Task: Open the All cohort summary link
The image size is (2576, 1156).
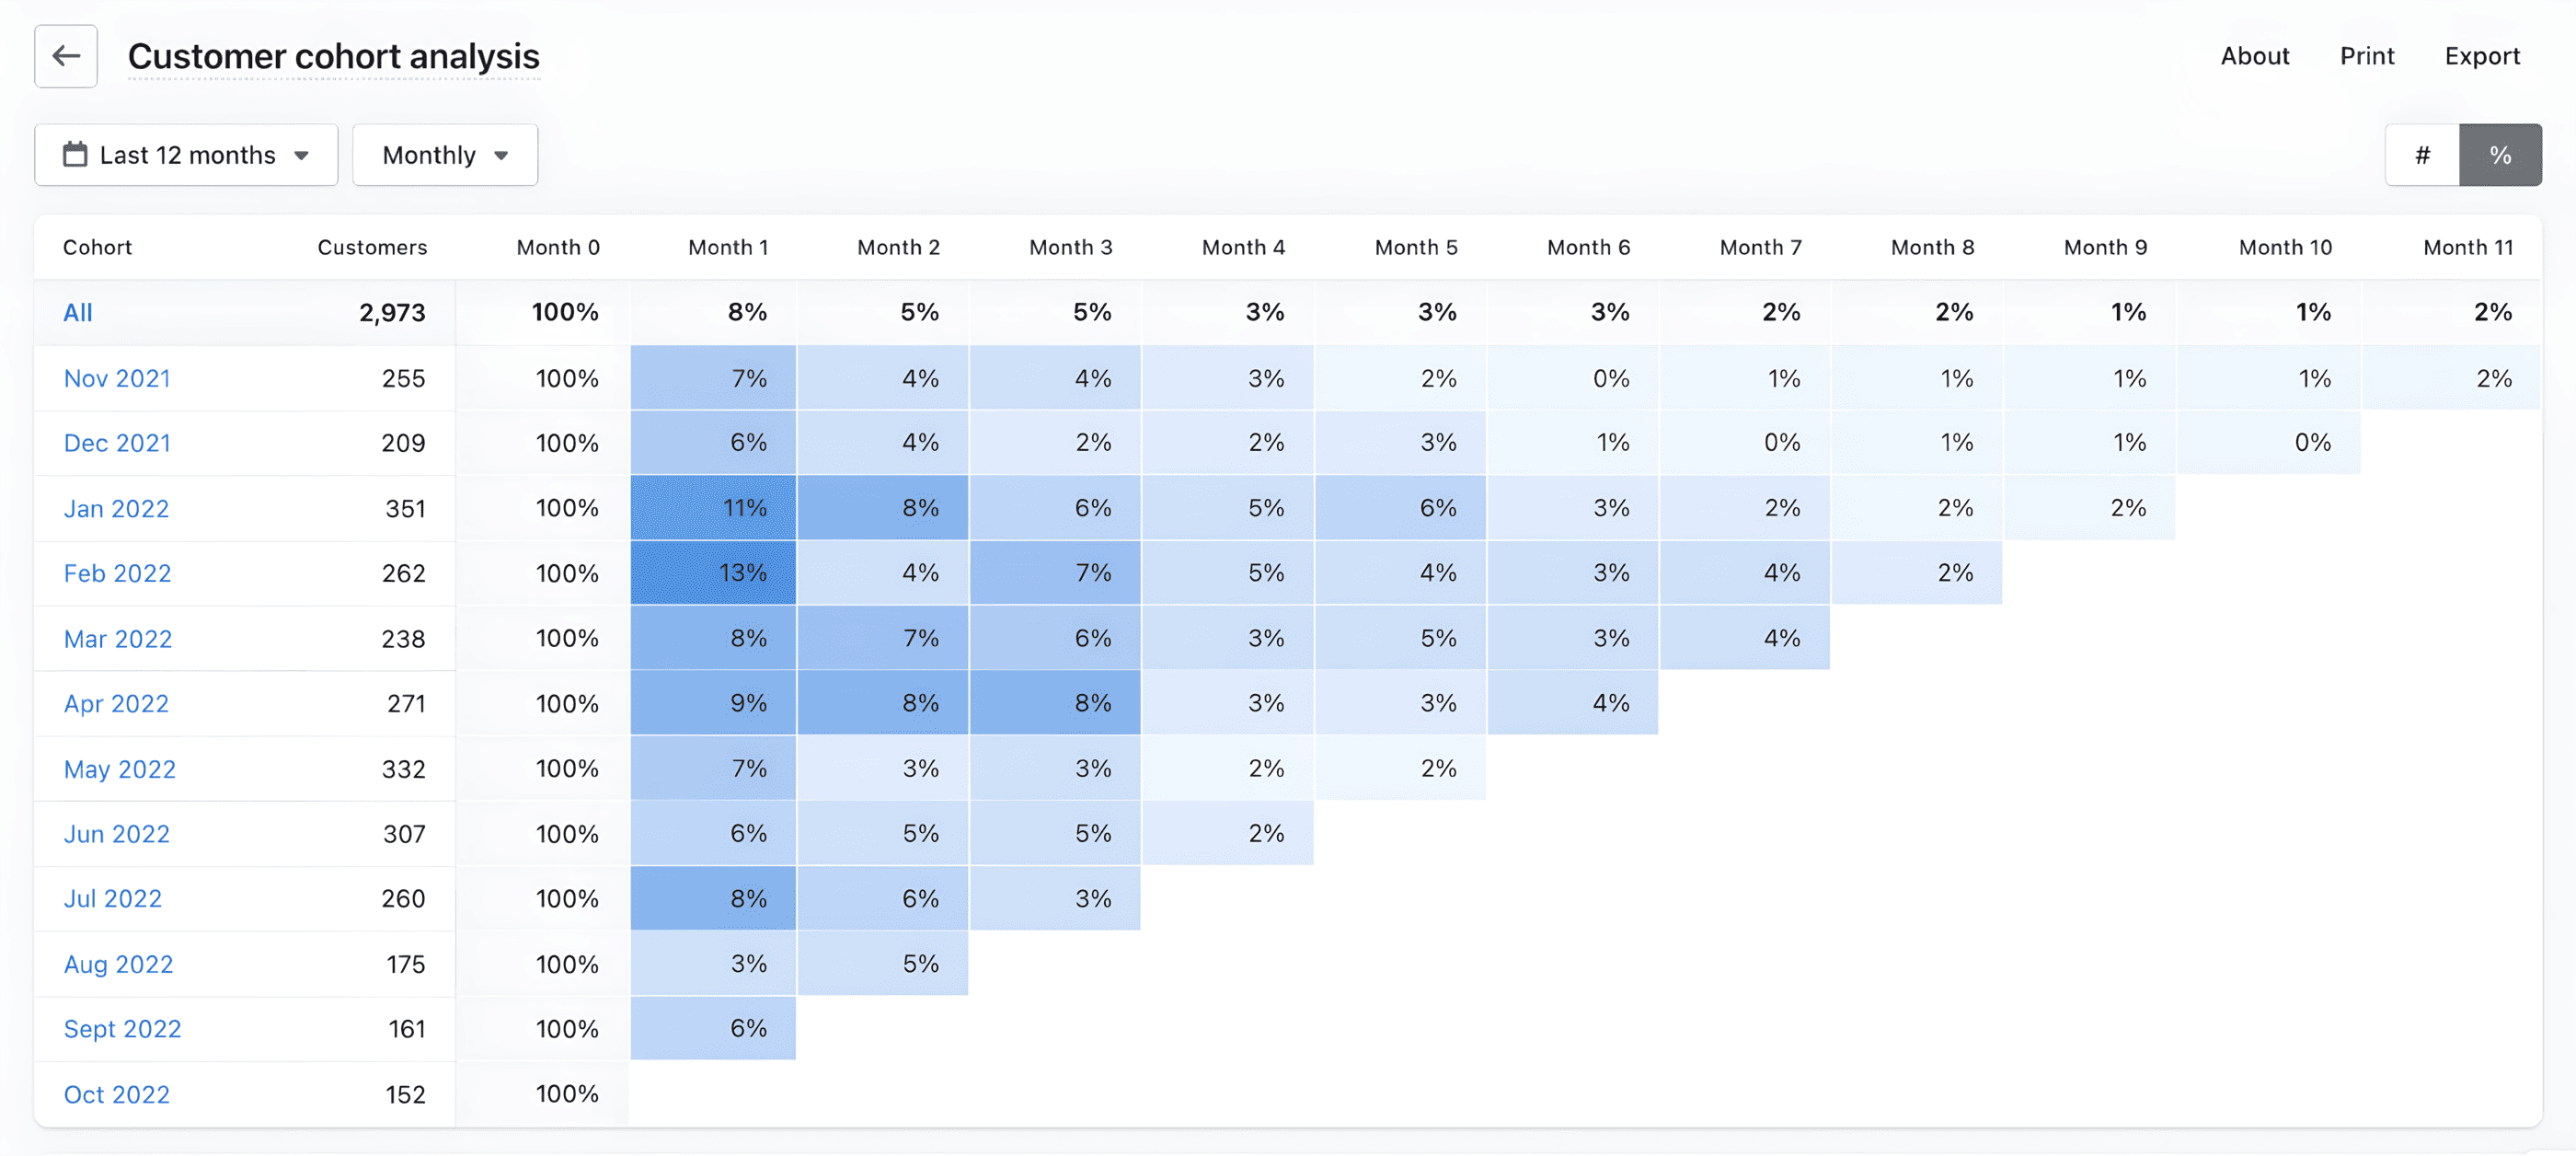Action: coord(78,312)
